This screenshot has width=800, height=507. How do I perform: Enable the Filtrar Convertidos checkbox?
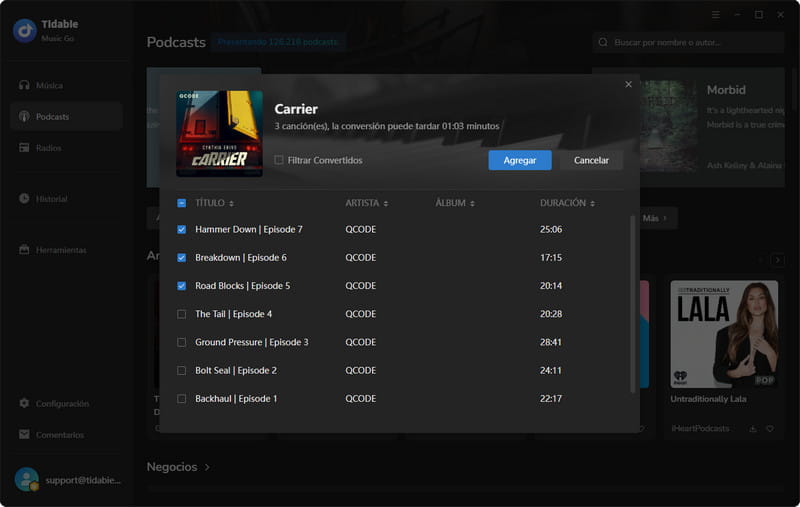coord(279,160)
